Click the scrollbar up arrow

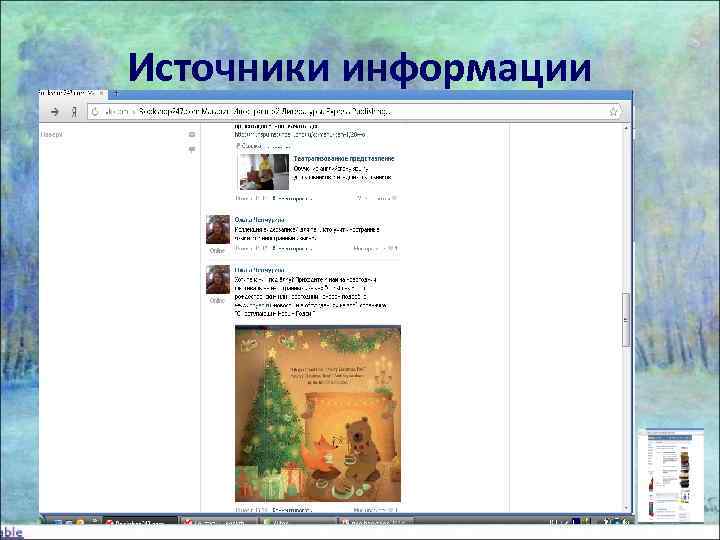pos(626,128)
